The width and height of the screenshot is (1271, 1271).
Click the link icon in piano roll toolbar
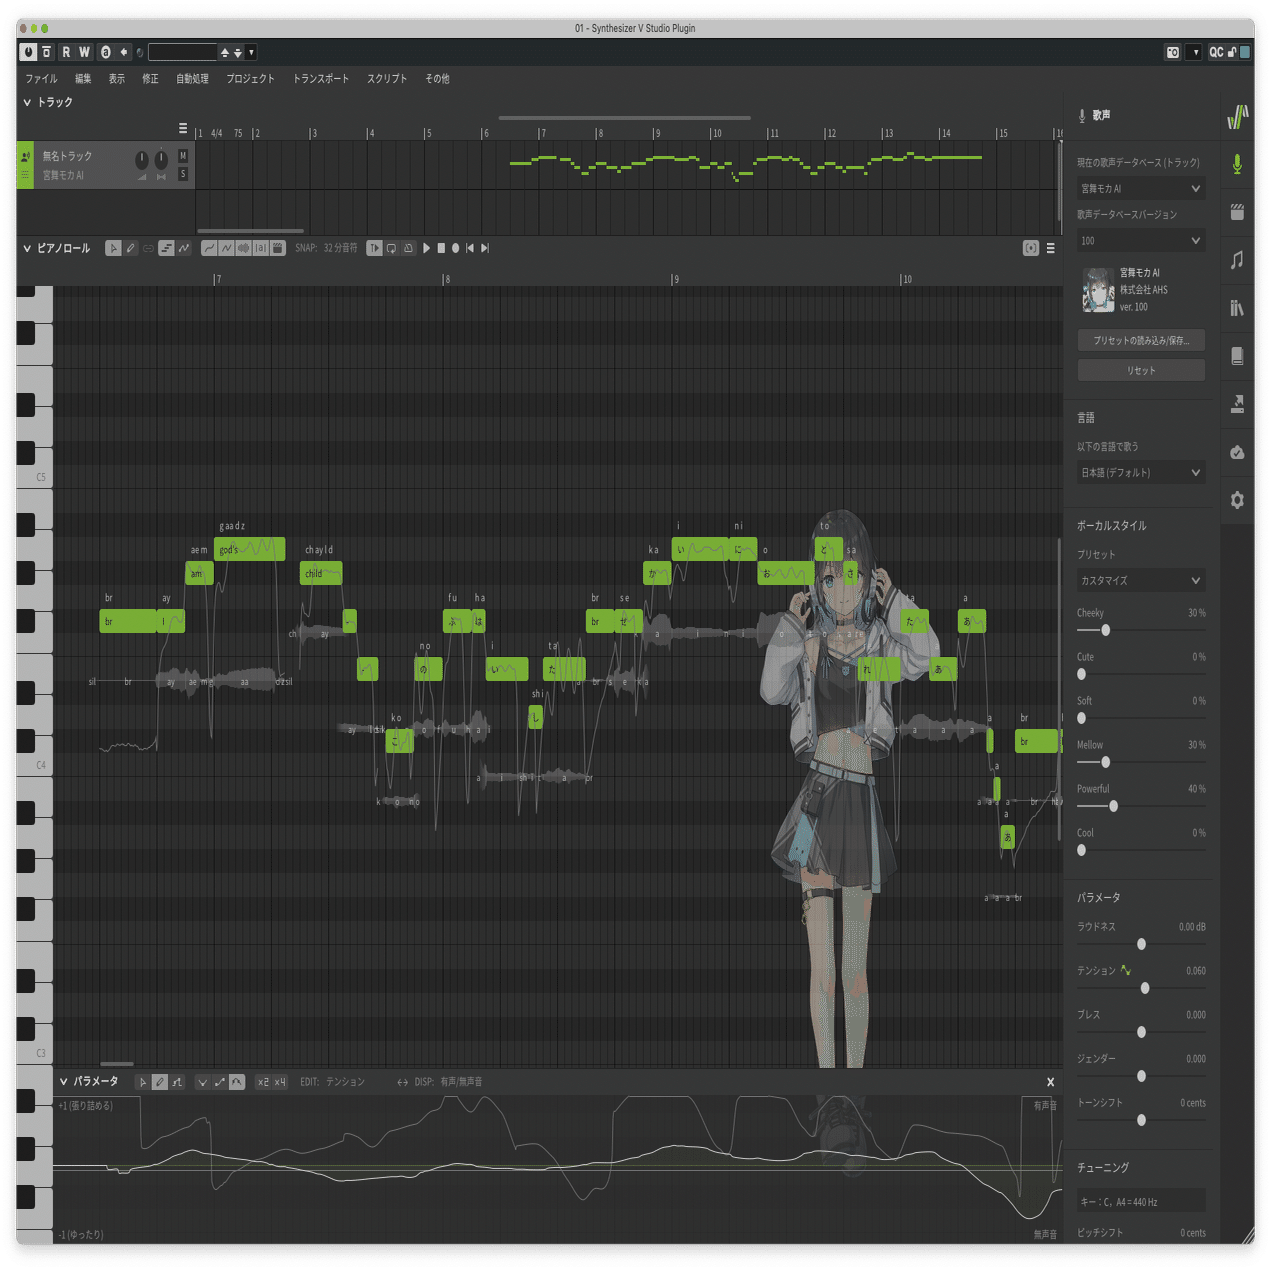(x=149, y=248)
